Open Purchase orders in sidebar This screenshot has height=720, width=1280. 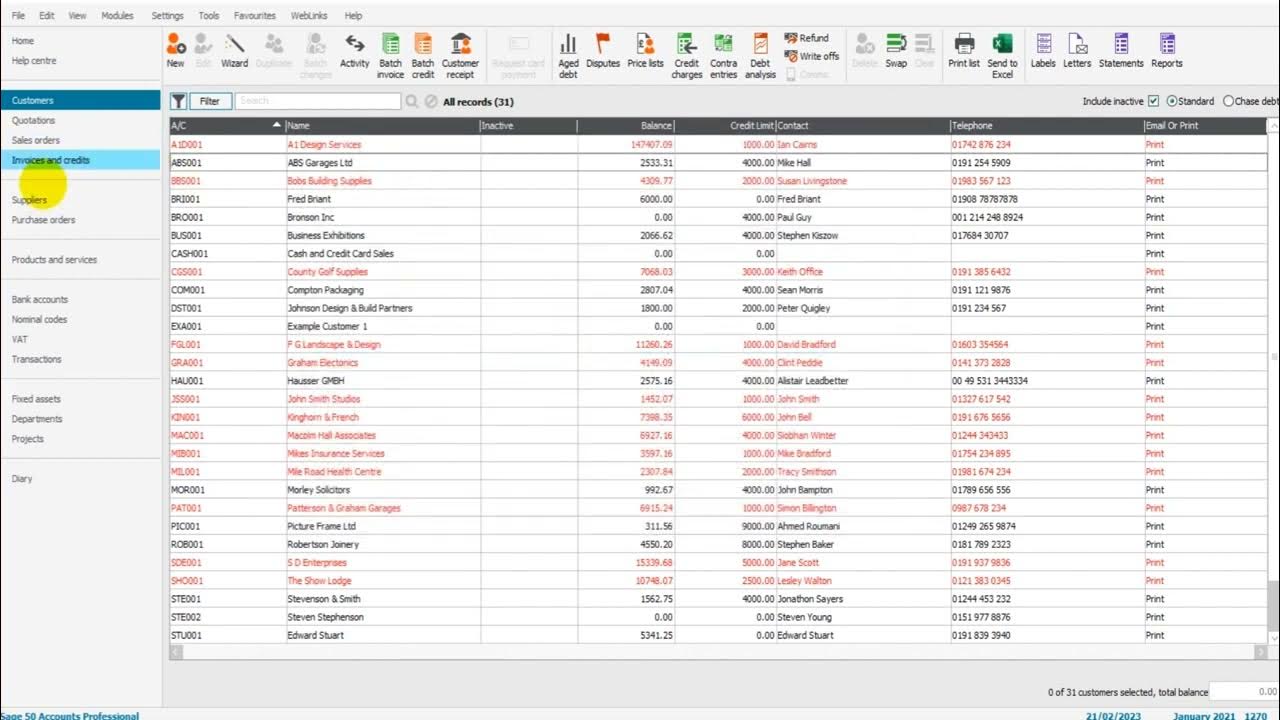click(43, 220)
